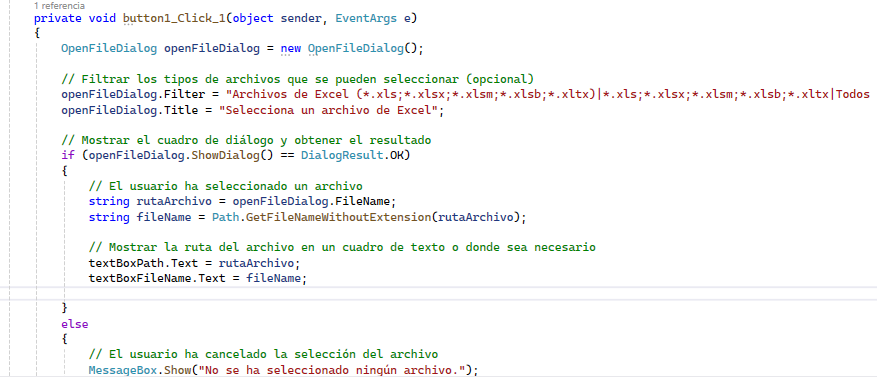The image size is (877, 377).
Task: Click the openFileDialog.Title assignment
Action: click(x=252, y=109)
